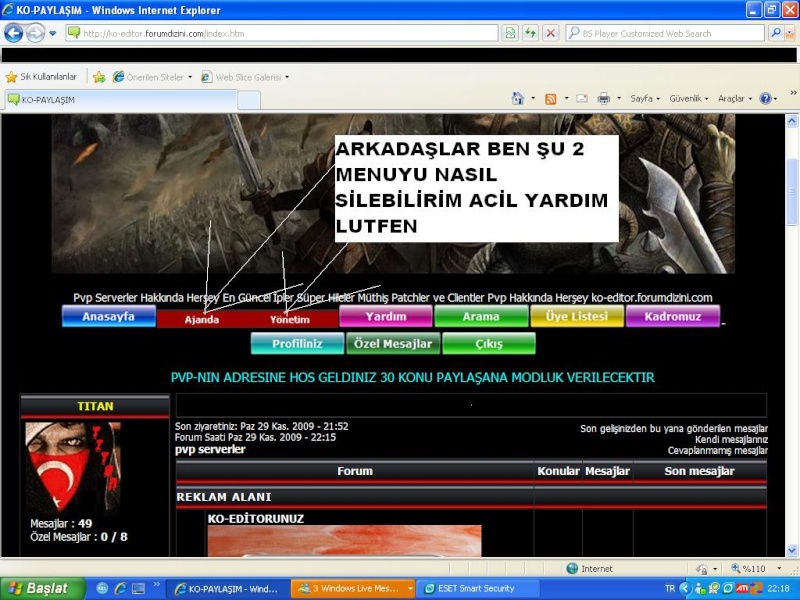Toggle the Compatibility View icon
Image resolution: width=800 pixels, height=600 pixels.
pyautogui.click(x=510, y=34)
